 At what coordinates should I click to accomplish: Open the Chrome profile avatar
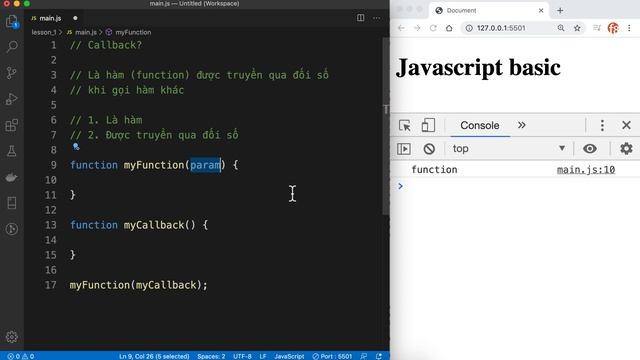pos(613,28)
